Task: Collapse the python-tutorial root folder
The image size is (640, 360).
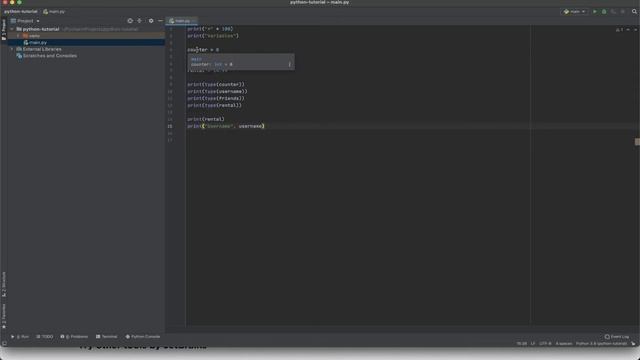Action: point(12,29)
